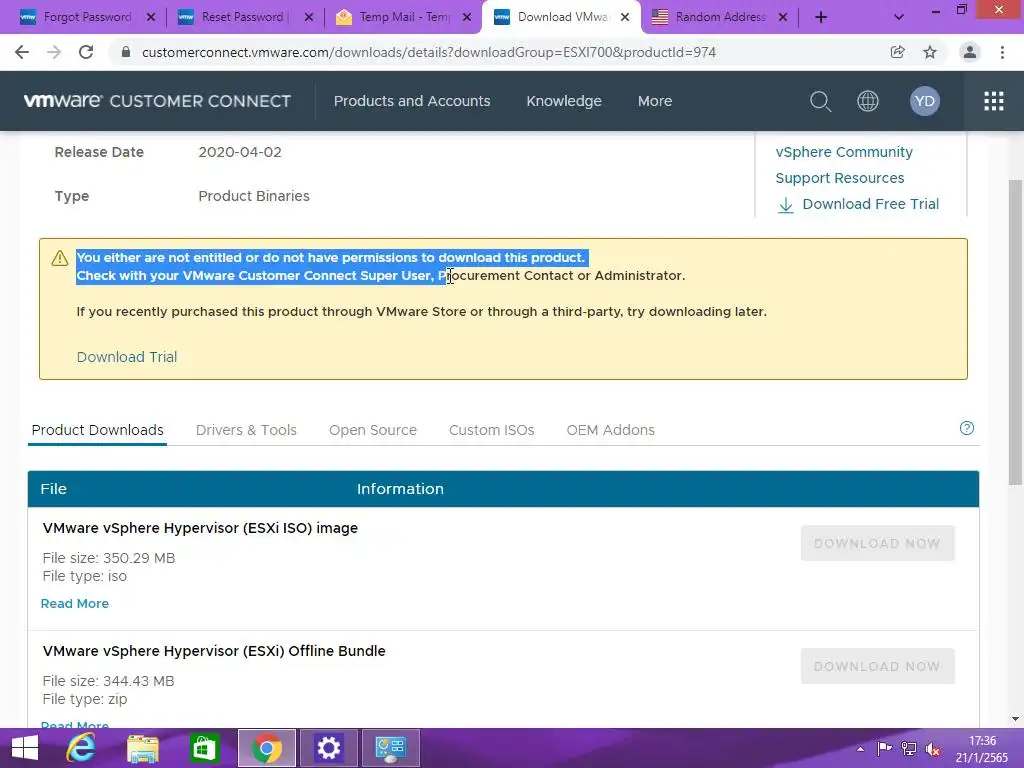
Task: Click the VMware Customer Connect logo
Action: pos(157,101)
